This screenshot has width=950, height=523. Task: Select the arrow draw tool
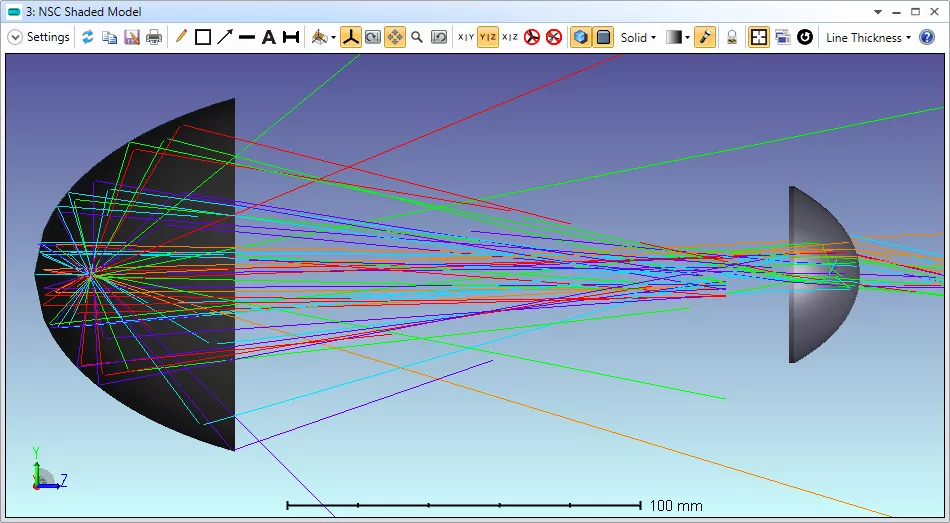(x=225, y=37)
